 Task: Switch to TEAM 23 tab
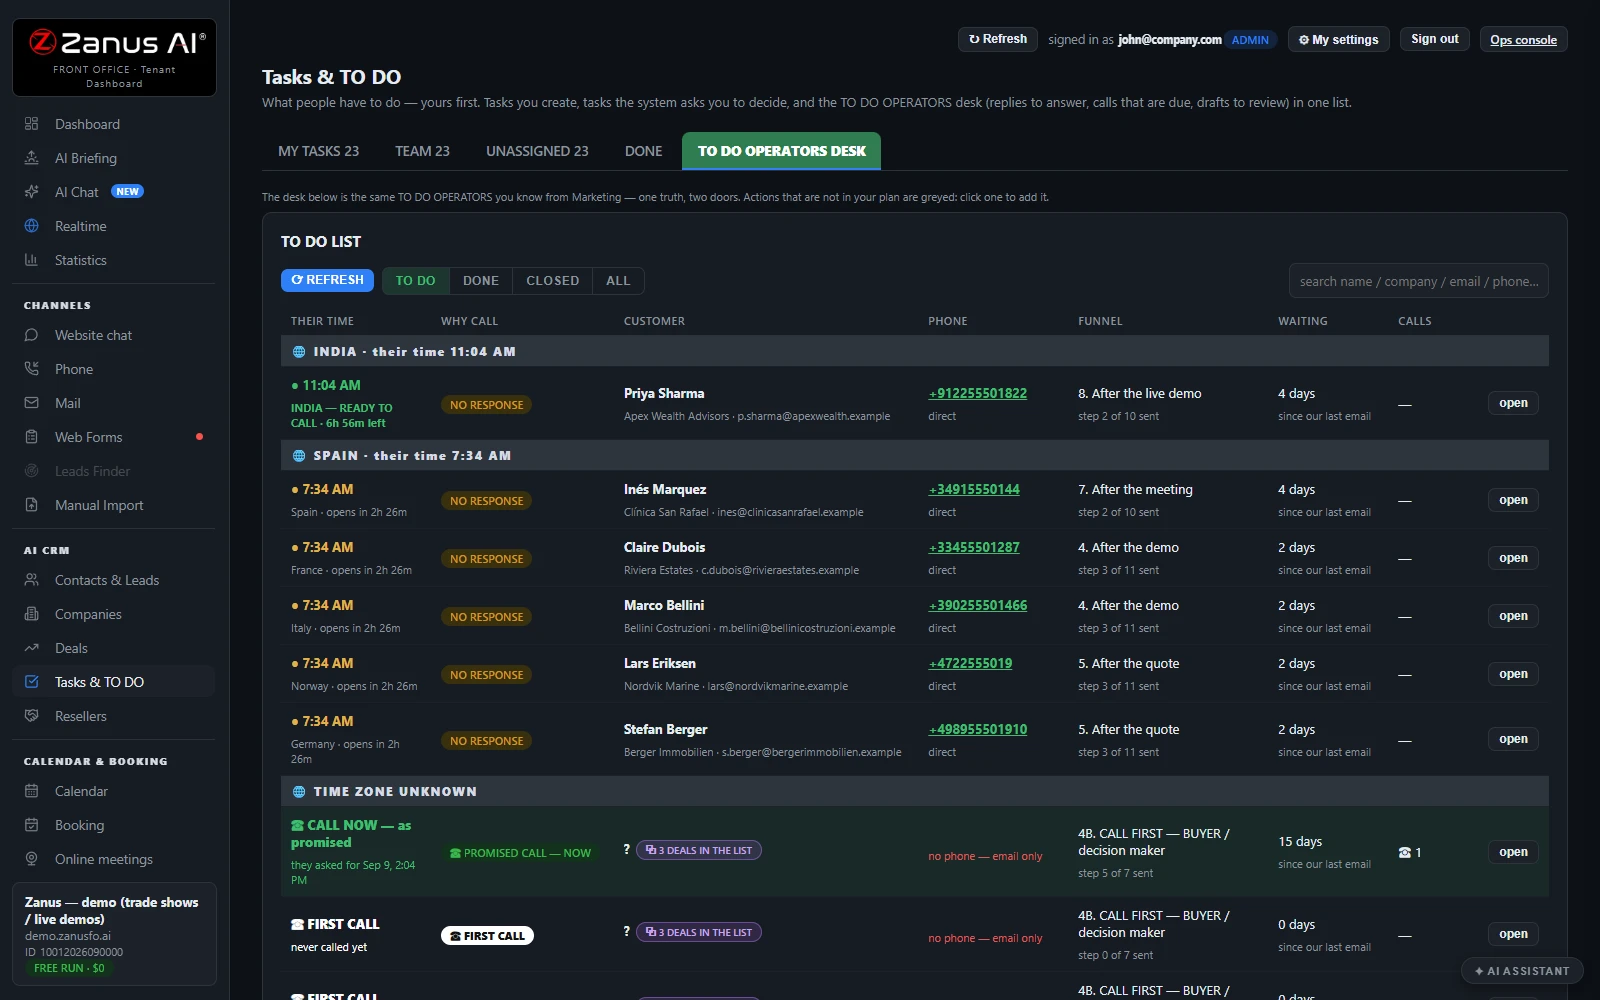tap(422, 151)
